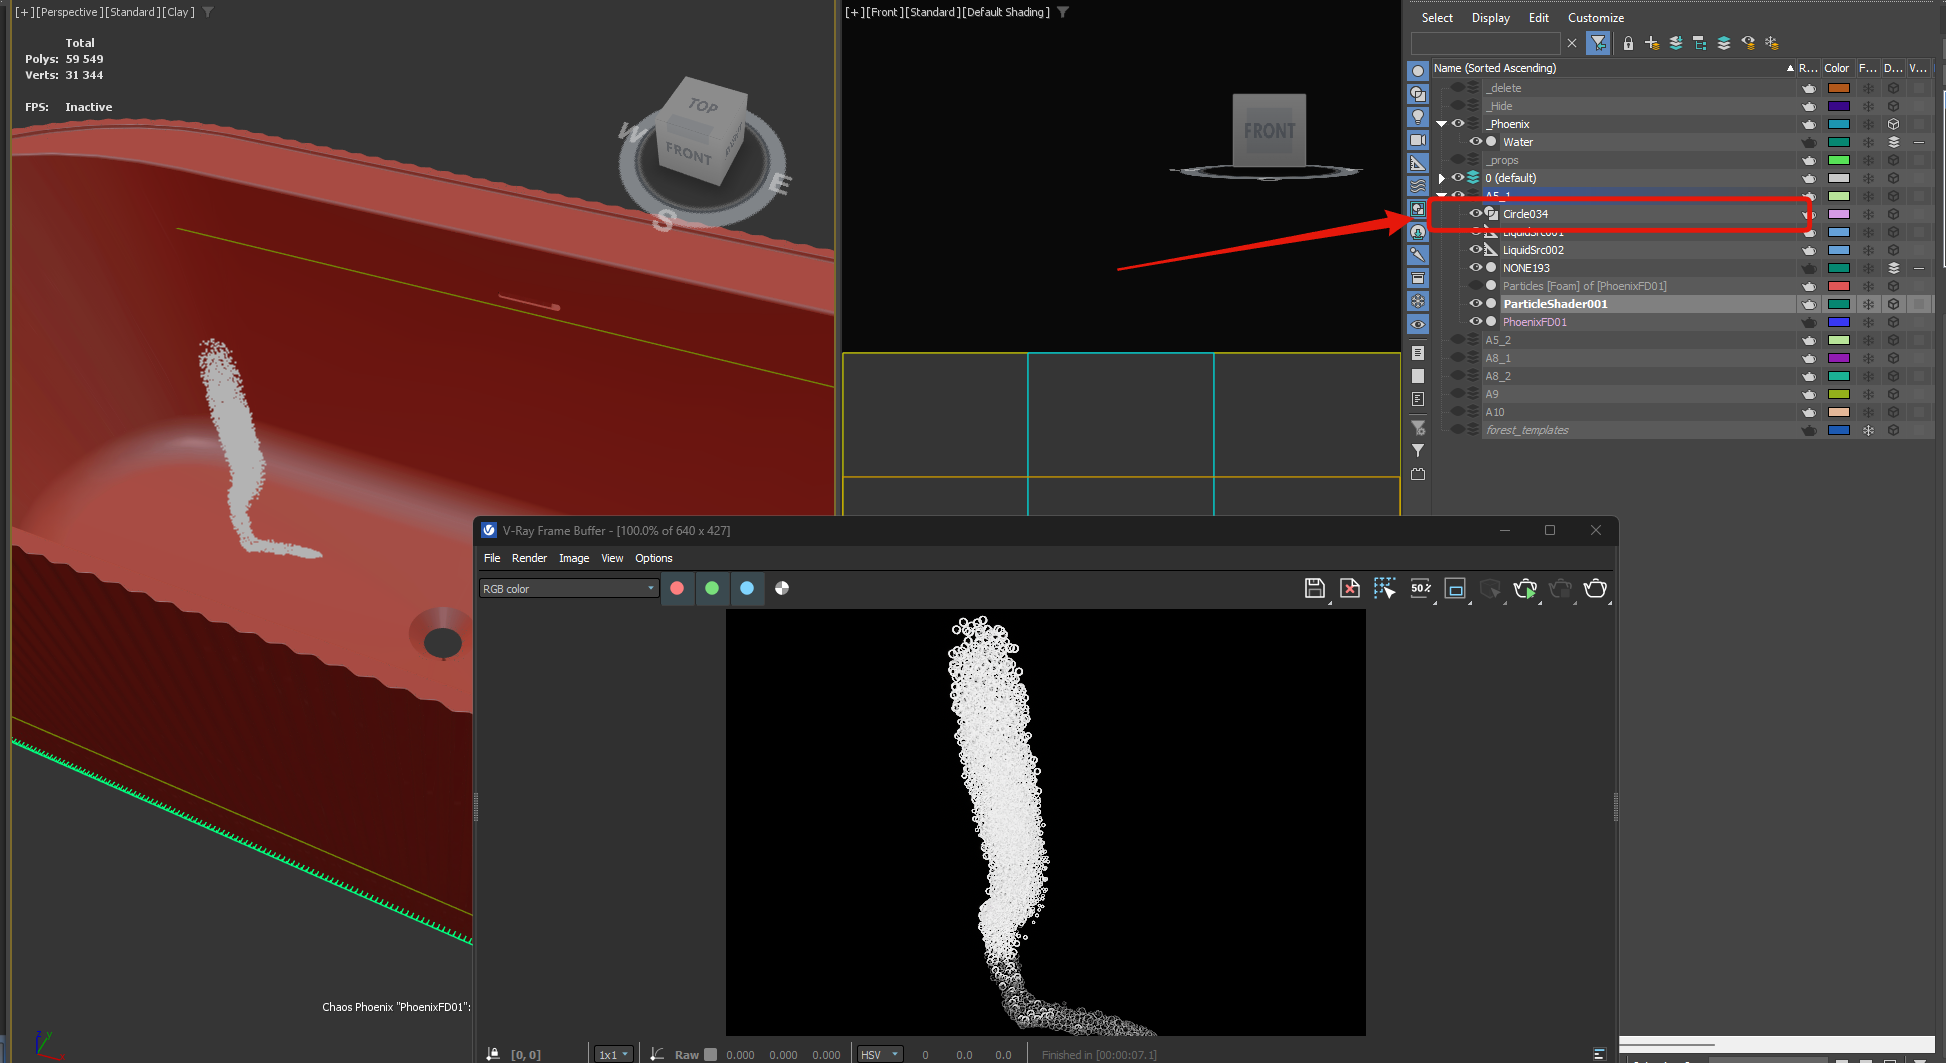The height and width of the screenshot is (1063, 1946).
Task: Hide the LiquidSrc002 object
Action: point(1475,249)
